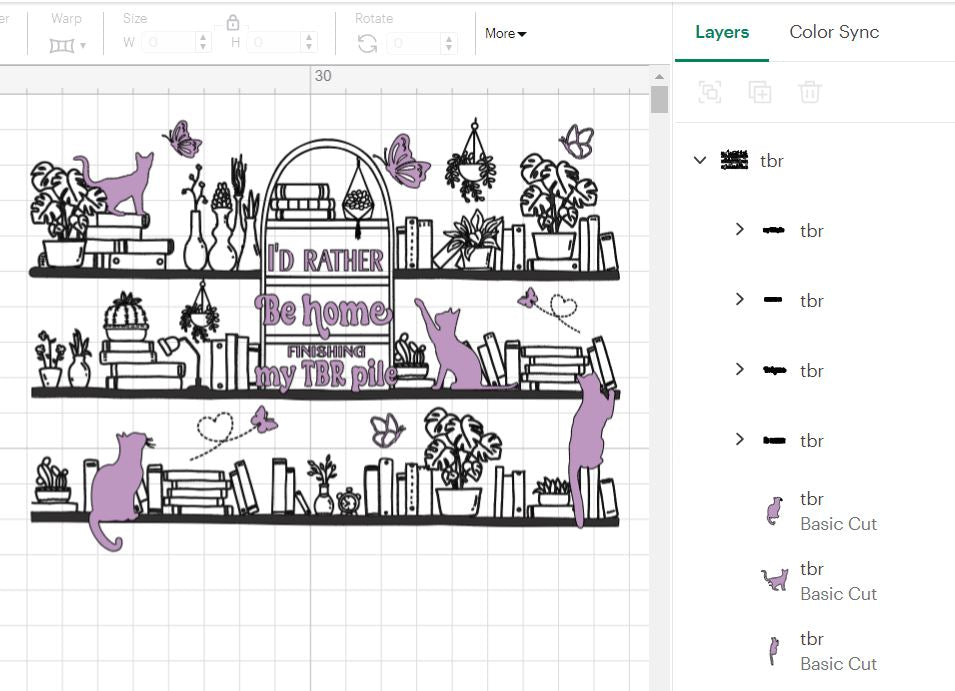Collapse the top-level tbr group
This screenshot has width=955, height=691.
[x=700, y=160]
